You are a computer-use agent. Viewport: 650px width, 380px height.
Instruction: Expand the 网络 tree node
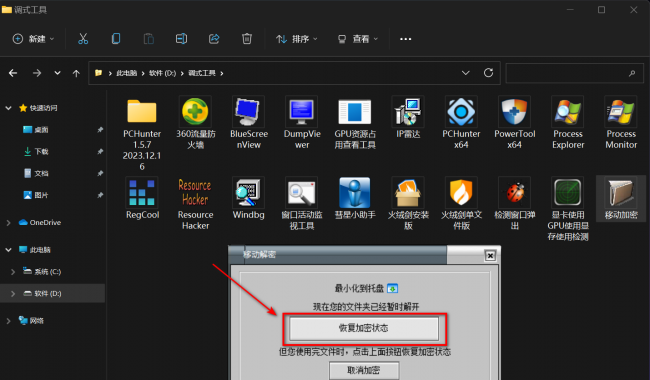click(8, 321)
